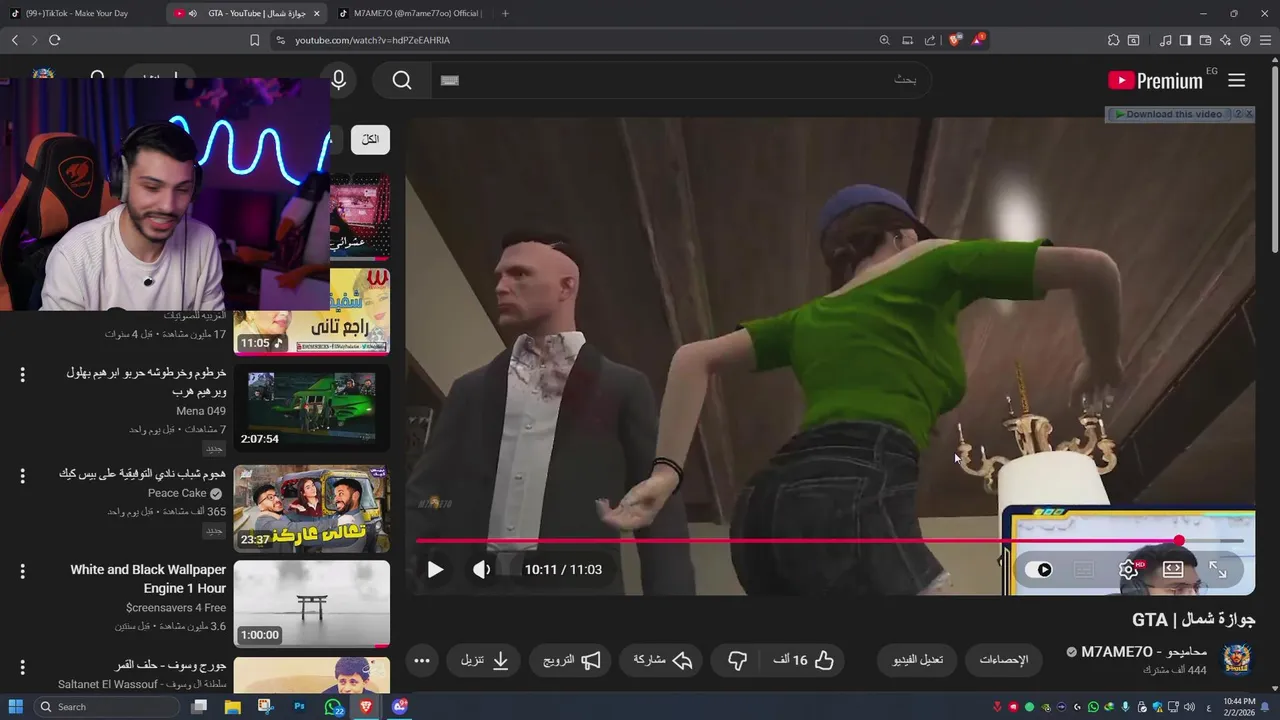Like the video (16 ألف)
1280x720 pixels.
coord(803,660)
